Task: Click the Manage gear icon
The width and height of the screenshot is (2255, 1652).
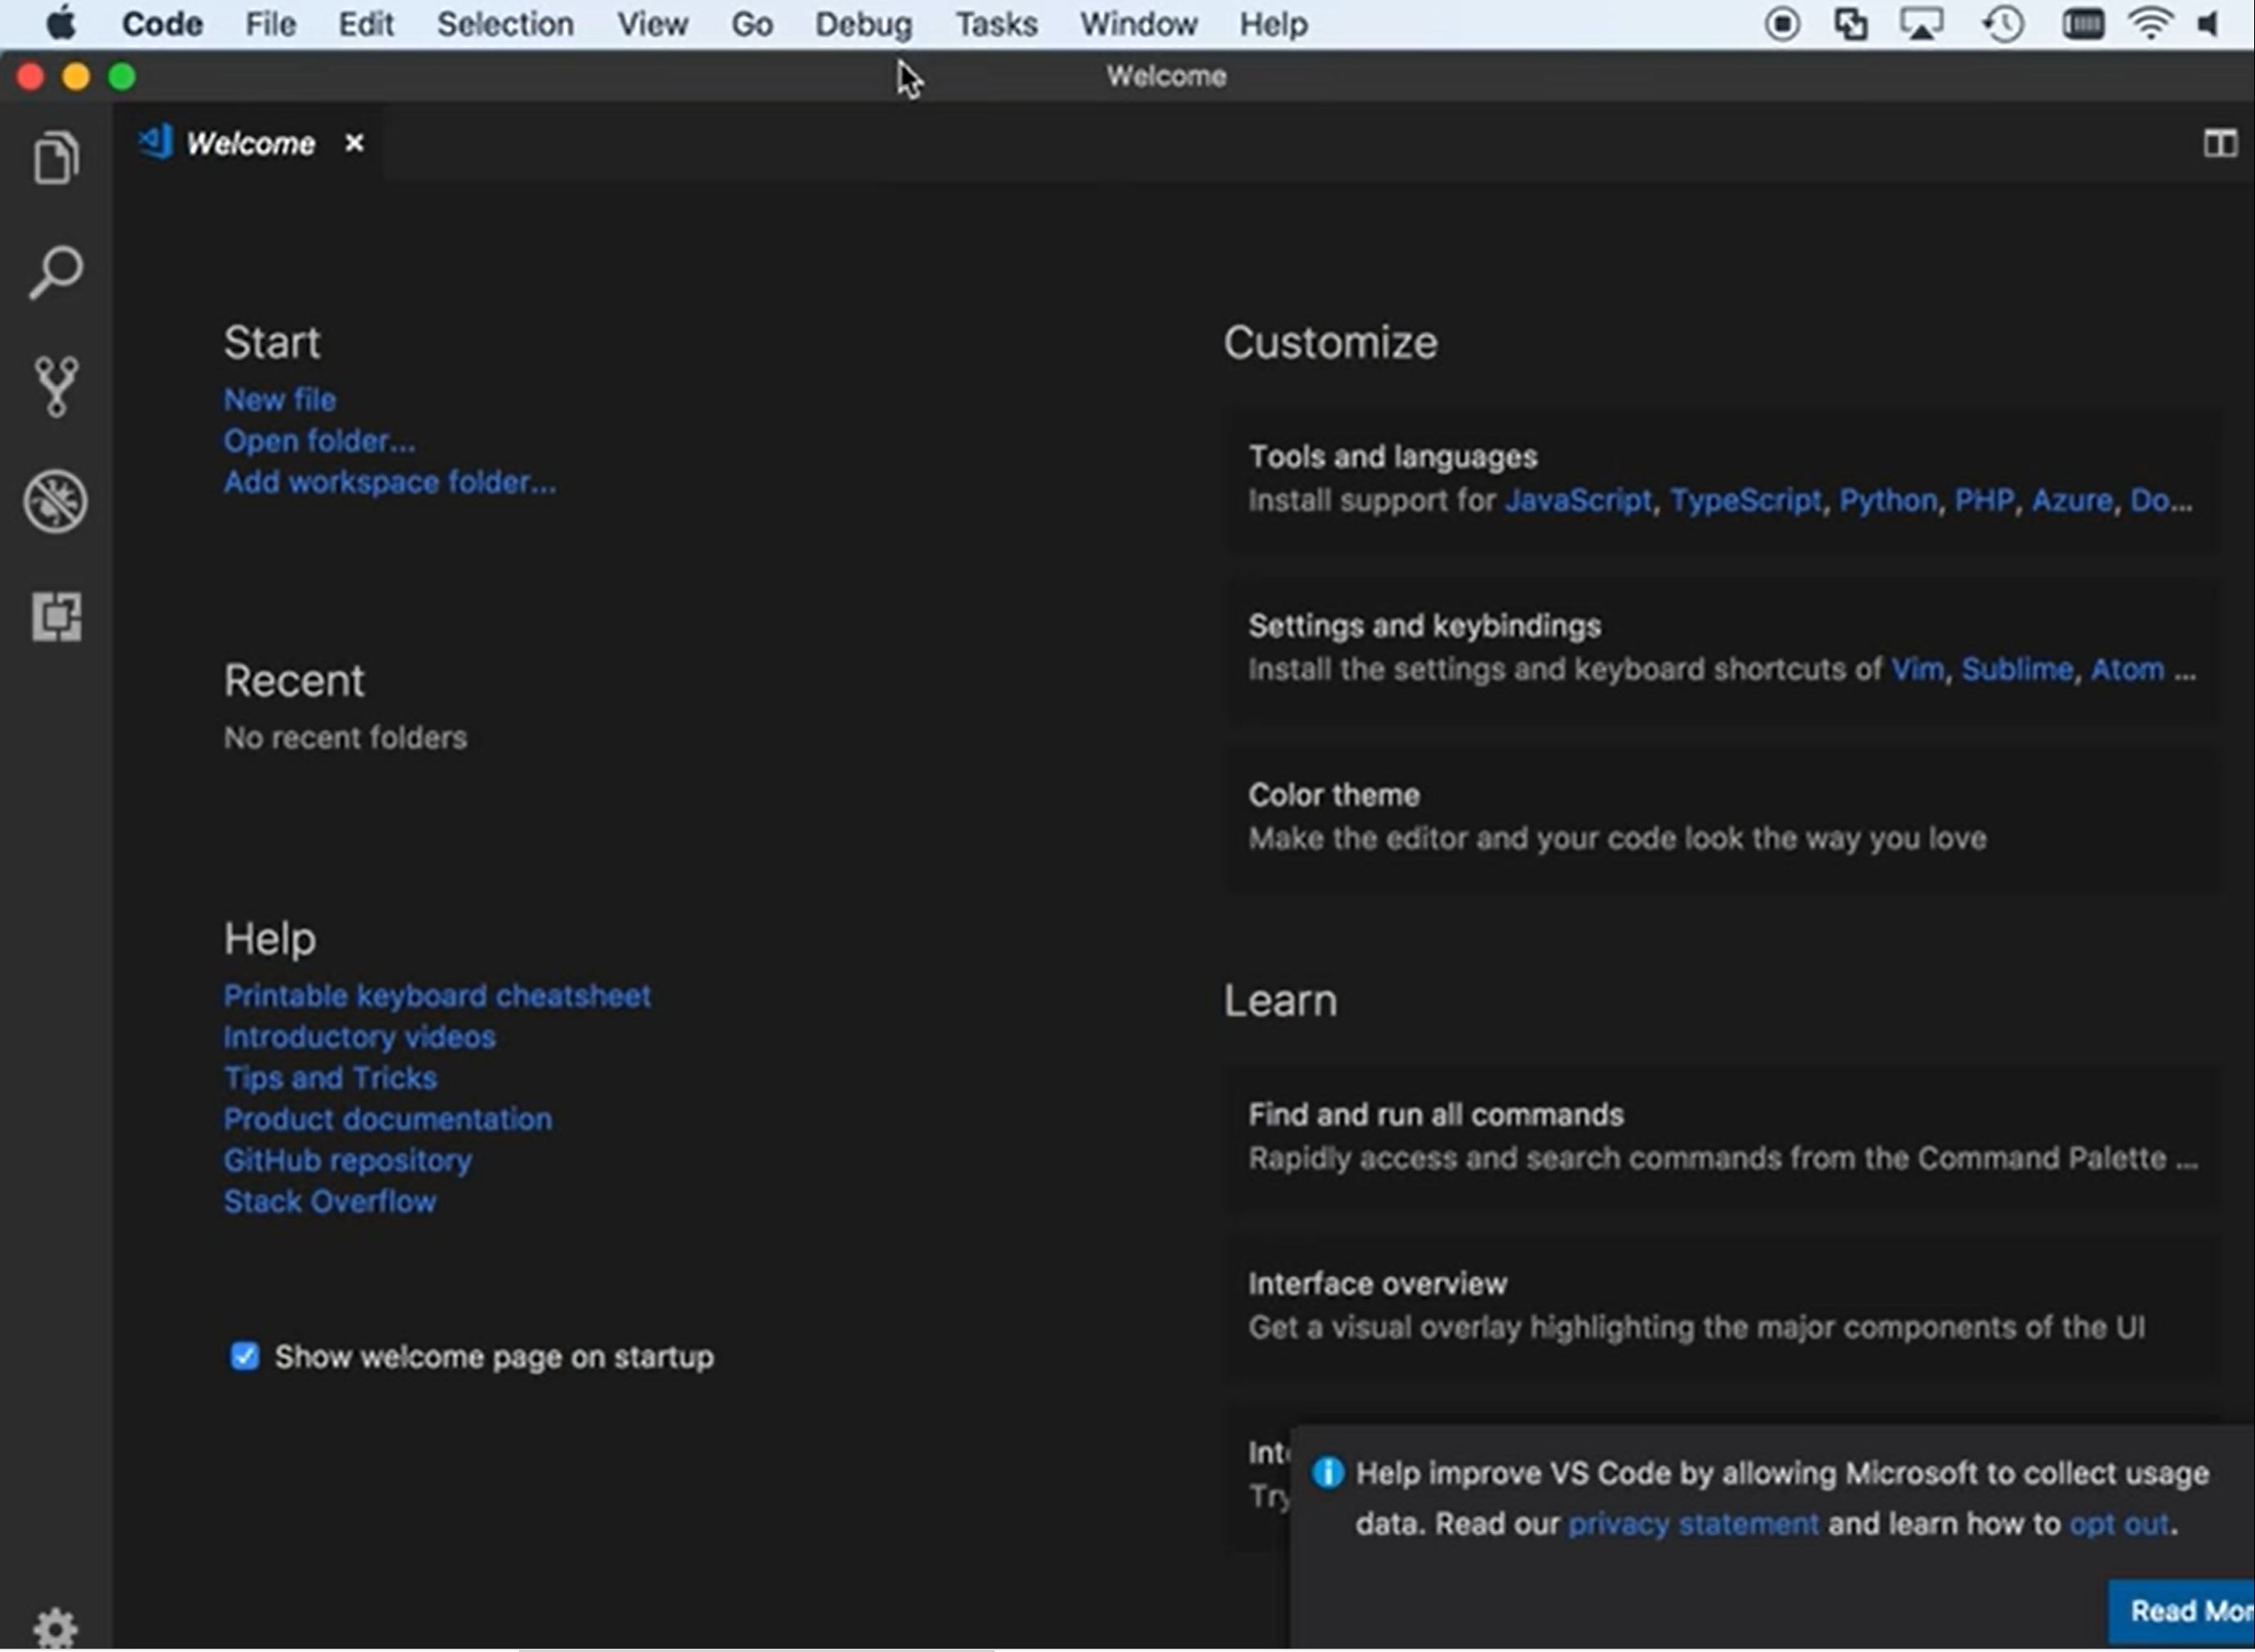Action: click(x=56, y=1628)
